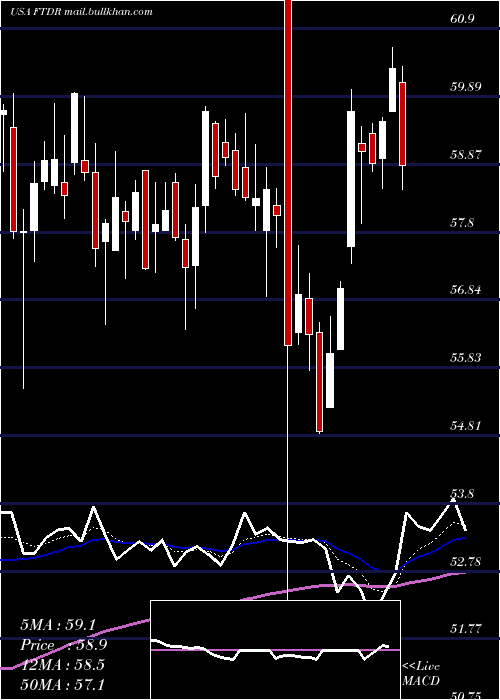Viewport: 500px width, 700px height.
Task: Click the 'Price : 58.9' legend entry
Action: coord(63,645)
